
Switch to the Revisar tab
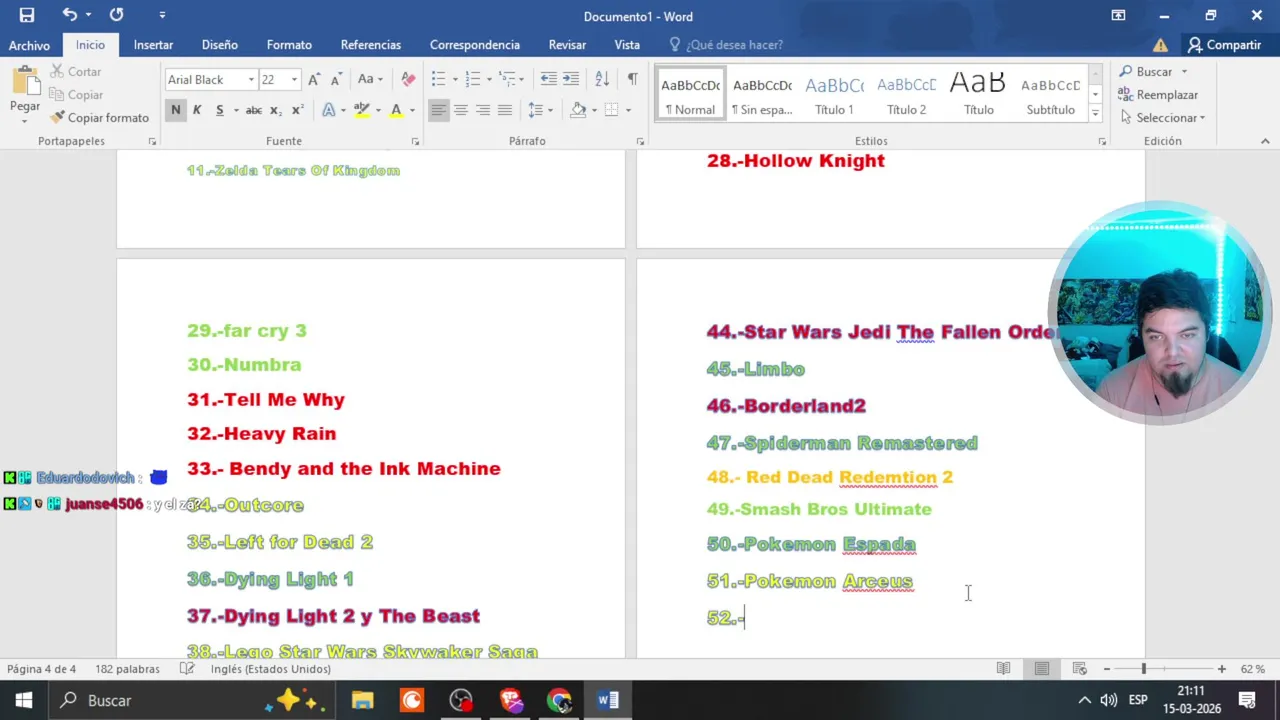[567, 45]
